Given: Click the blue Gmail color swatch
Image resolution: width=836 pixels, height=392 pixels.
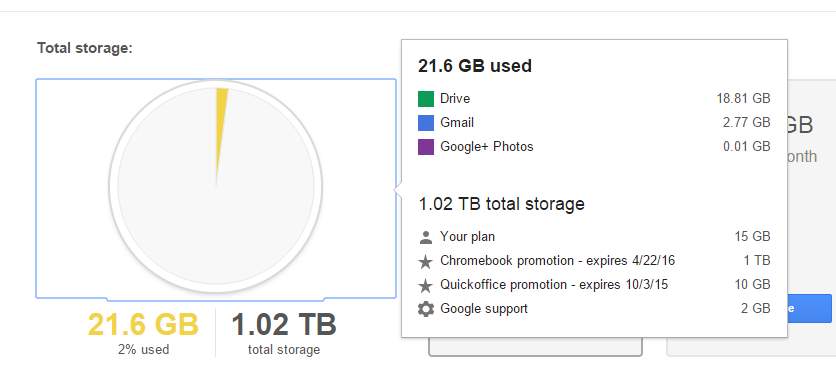Looking at the screenshot, I should pyautogui.click(x=426, y=123).
